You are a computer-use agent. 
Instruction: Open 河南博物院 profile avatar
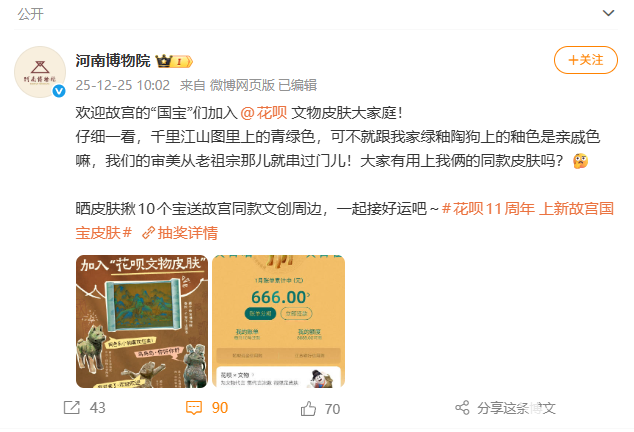point(40,72)
